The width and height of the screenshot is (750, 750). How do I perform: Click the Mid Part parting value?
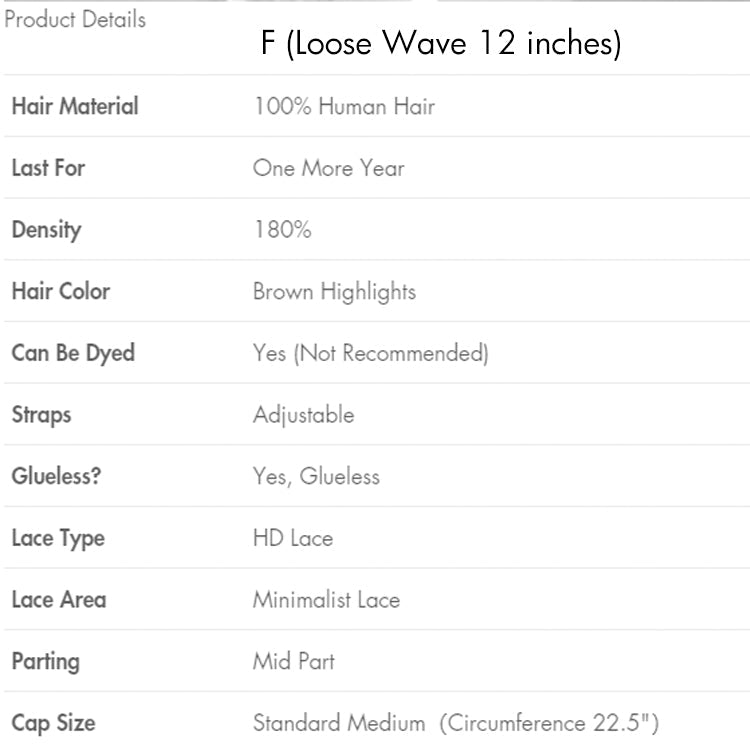tap(293, 661)
